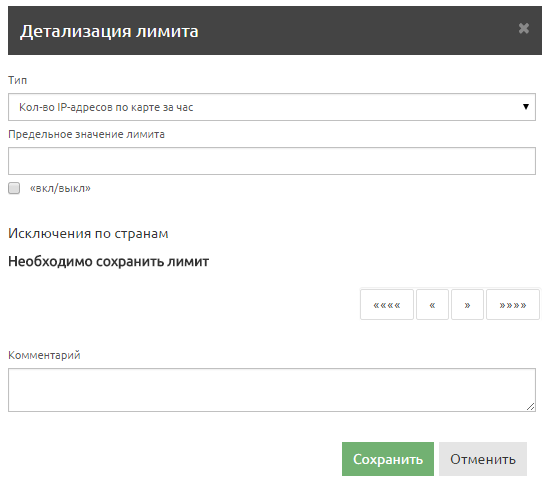
Task: Focus the Предельное значение лимита input field
Action: (272, 161)
